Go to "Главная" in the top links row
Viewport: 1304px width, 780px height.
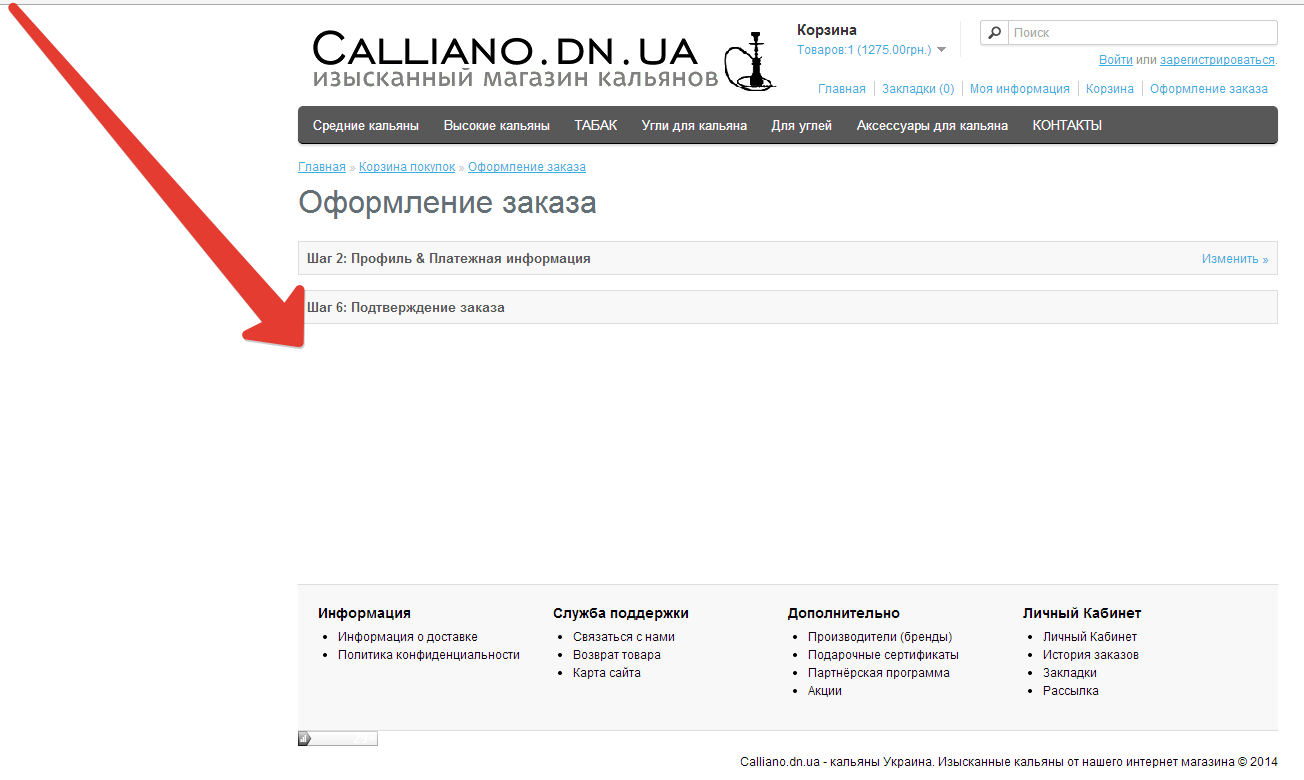842,89
